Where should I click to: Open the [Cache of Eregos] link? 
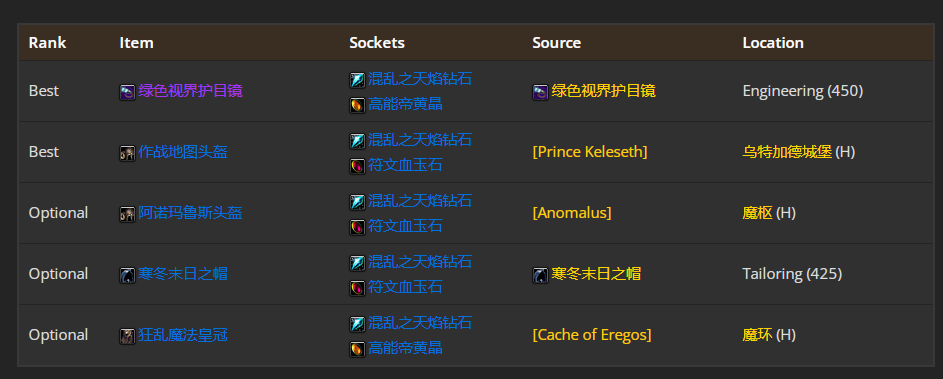coord(592,334)
